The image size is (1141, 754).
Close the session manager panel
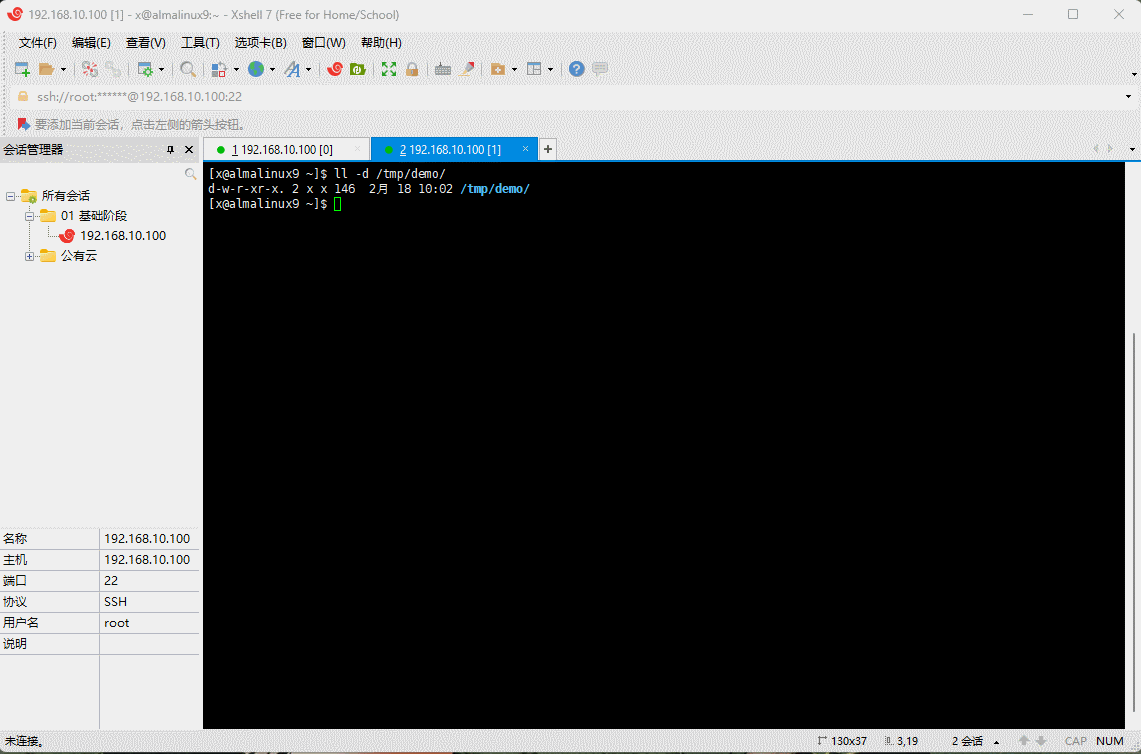[x=189, y=149]
